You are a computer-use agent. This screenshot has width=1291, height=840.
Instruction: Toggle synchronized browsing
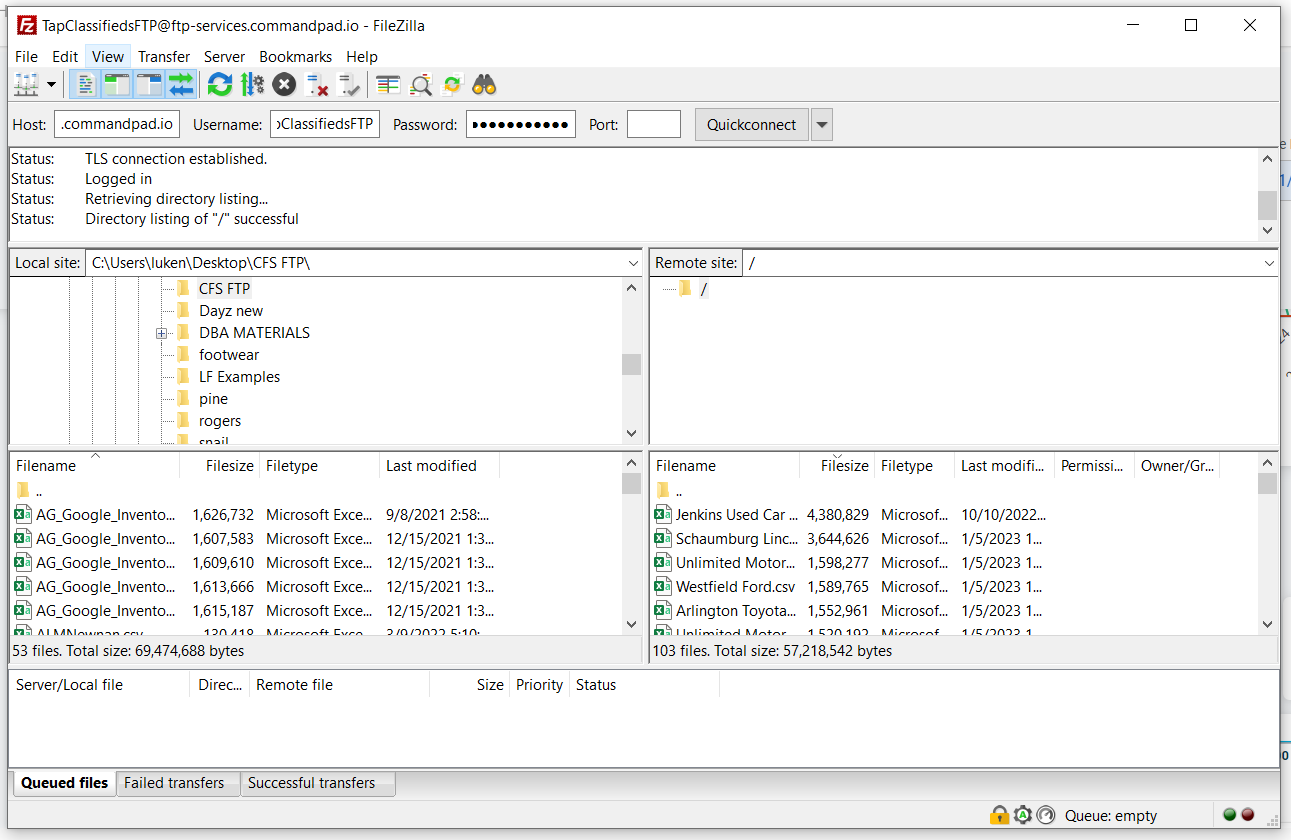tap(453, 85)
